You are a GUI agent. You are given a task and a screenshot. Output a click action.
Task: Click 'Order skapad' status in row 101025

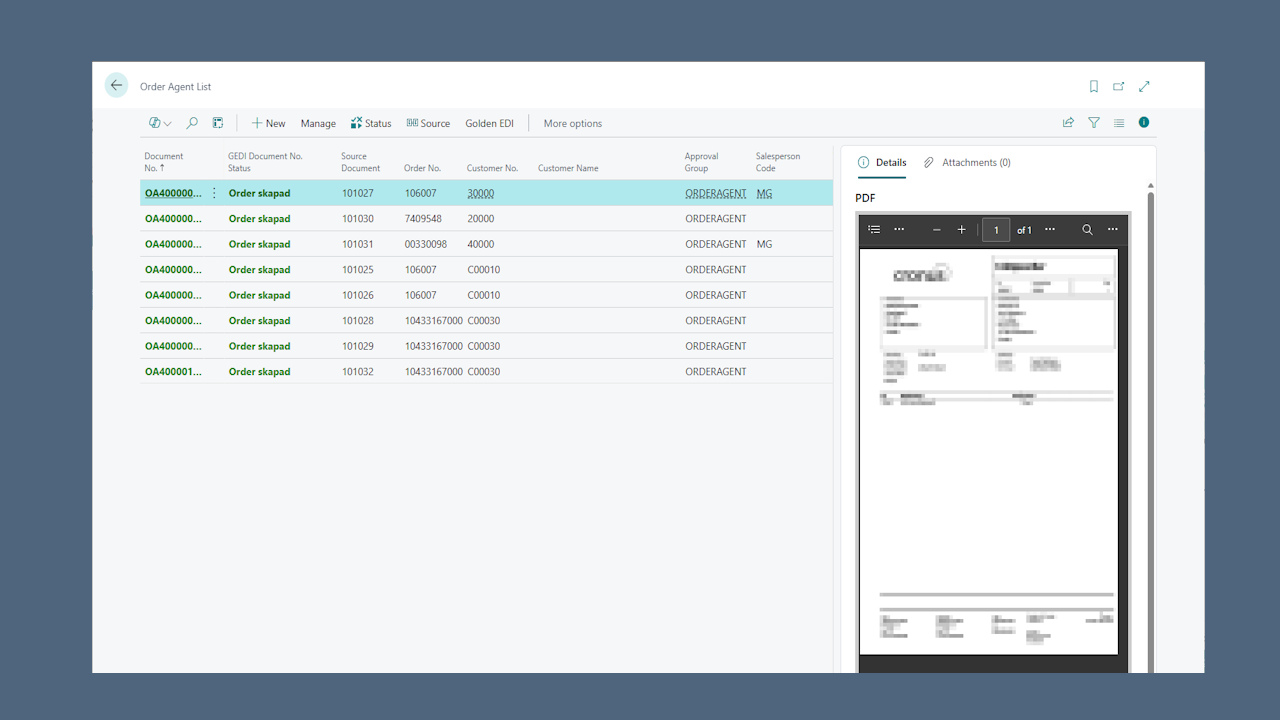(259, 270)
